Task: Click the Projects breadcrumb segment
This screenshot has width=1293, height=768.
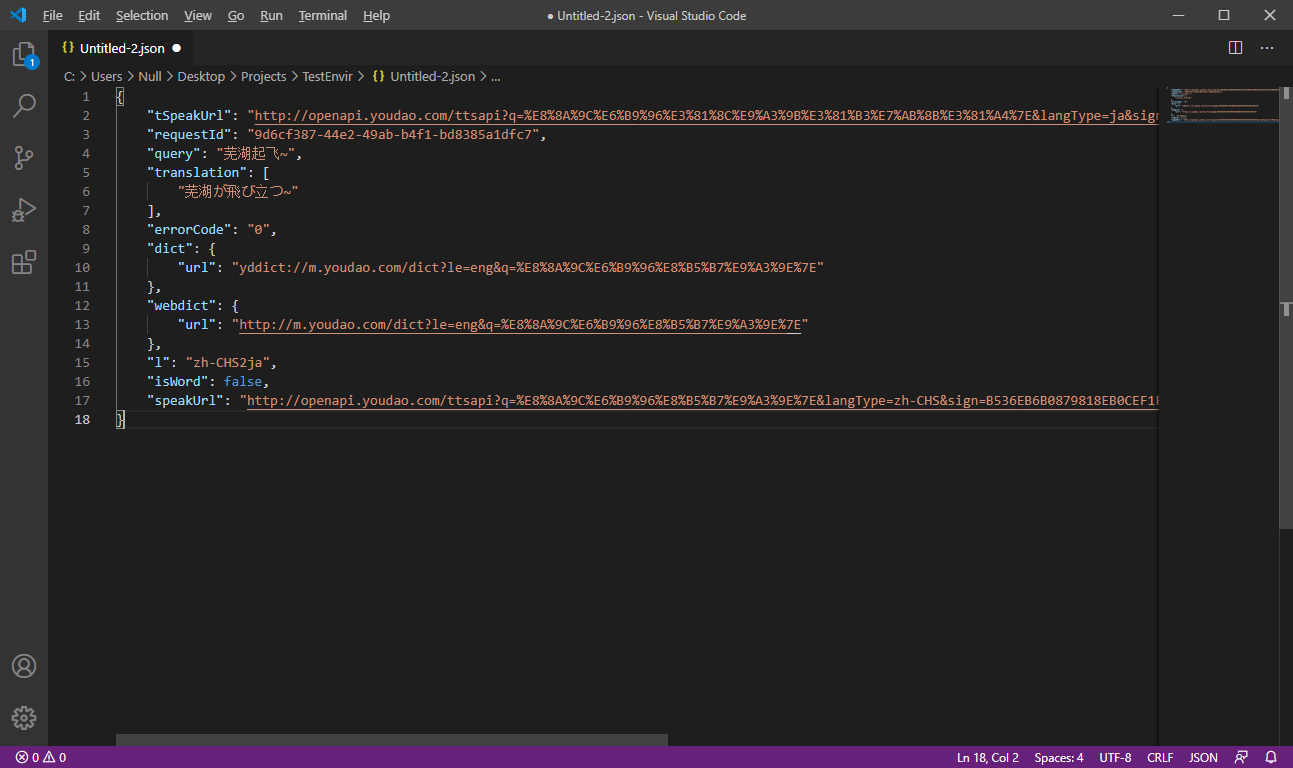Action: [x=263, y=76]
